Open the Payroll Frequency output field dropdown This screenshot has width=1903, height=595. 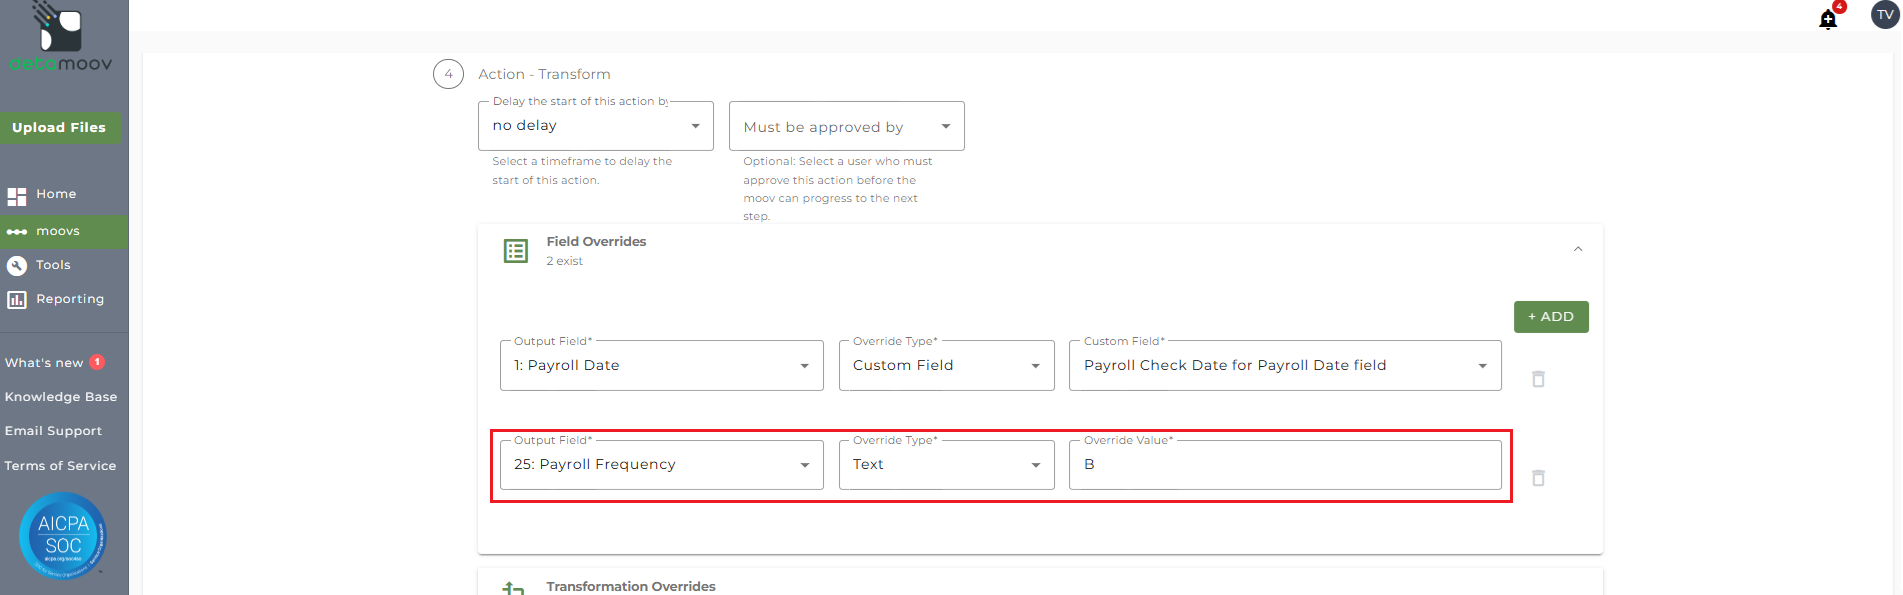pos(661,465)
